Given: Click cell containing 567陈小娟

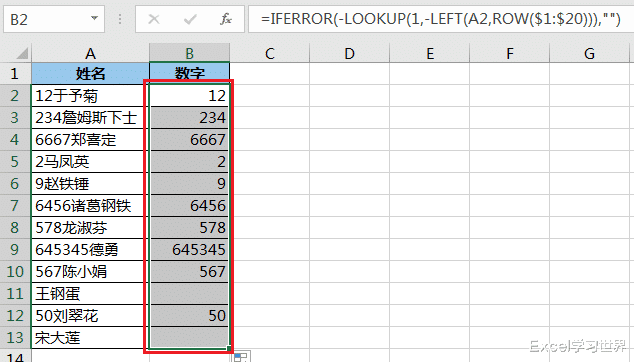Looking at the screenshot, I should click(90, 271).
